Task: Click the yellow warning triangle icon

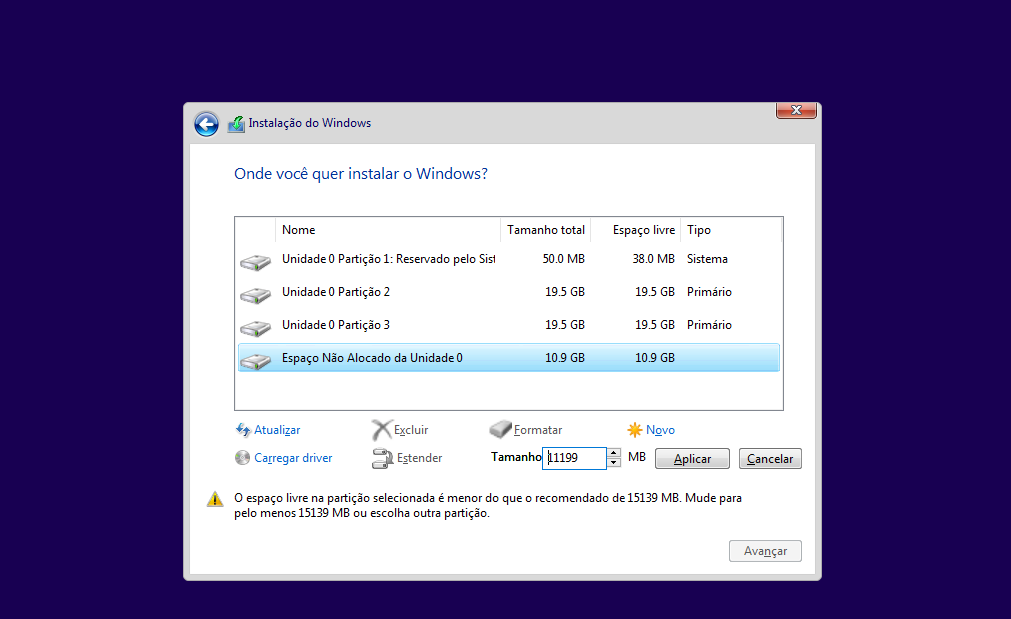Action: (x=215, y=499)
